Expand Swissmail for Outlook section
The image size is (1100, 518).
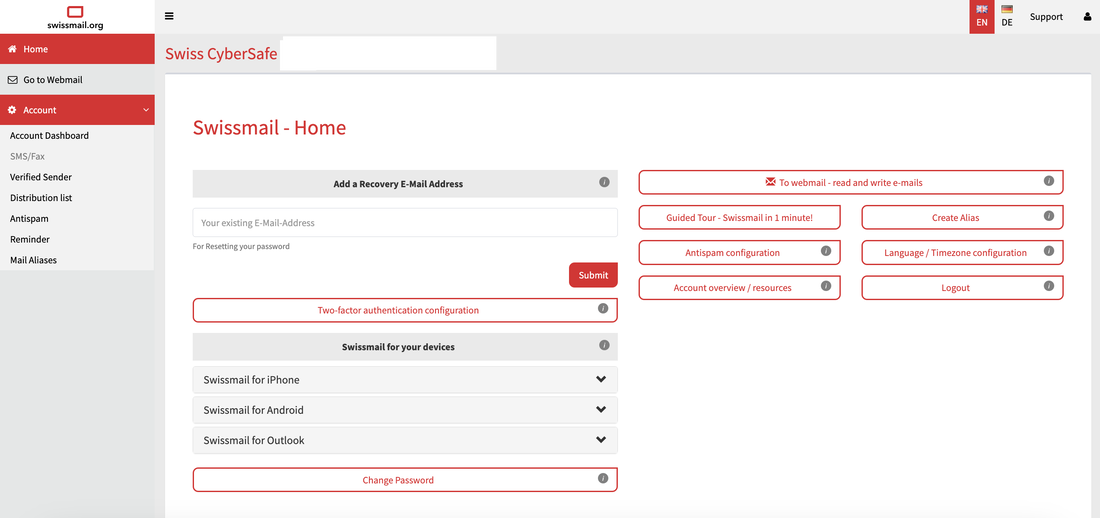pyautogui.click(x=405, y=441)
